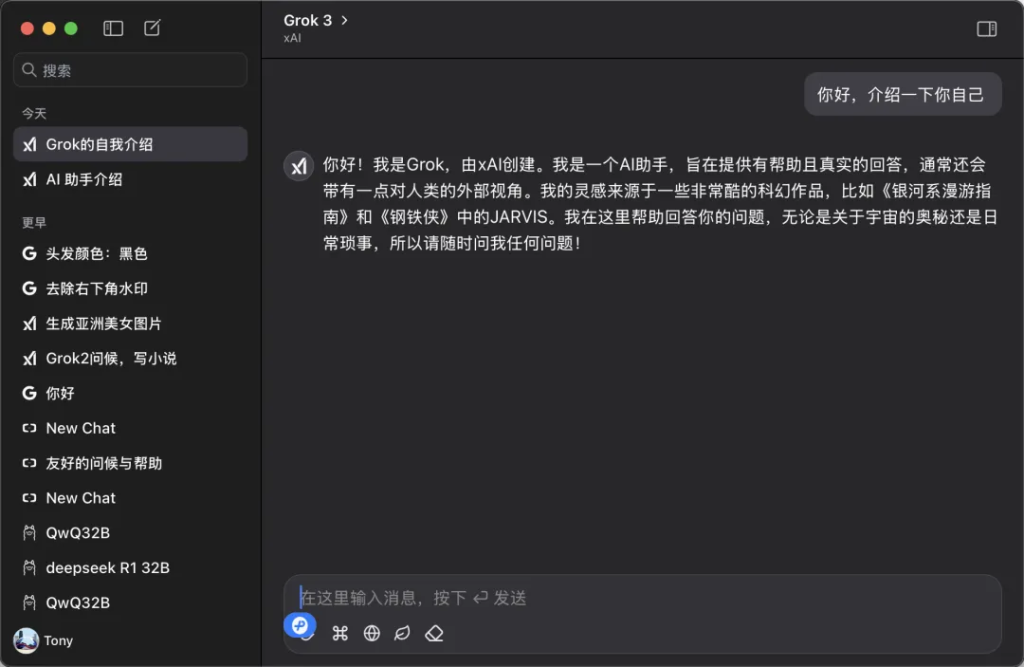Screen dimensions: 1024x667
Task: Click the xAI icon next to Grok2问候，写小说
Action: coord(29,359)
